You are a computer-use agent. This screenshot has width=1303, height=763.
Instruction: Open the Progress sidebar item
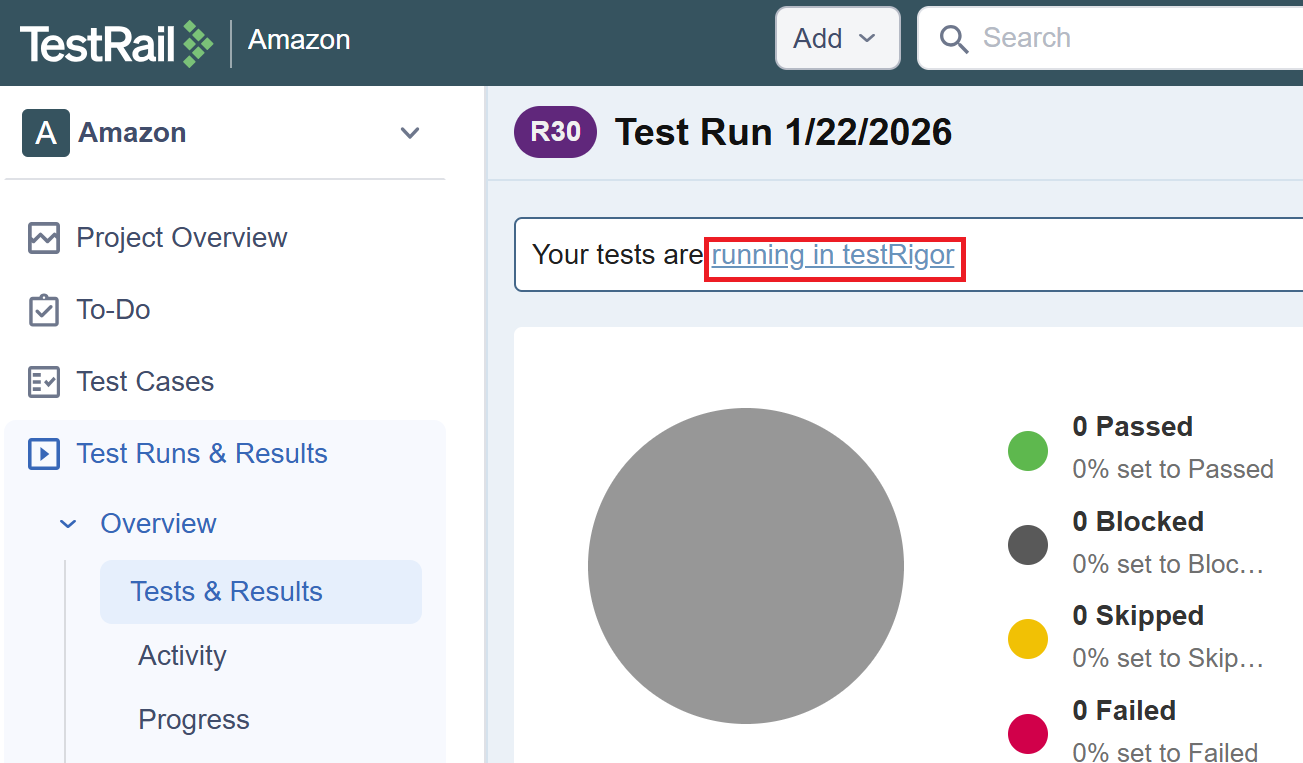(194, 720)
